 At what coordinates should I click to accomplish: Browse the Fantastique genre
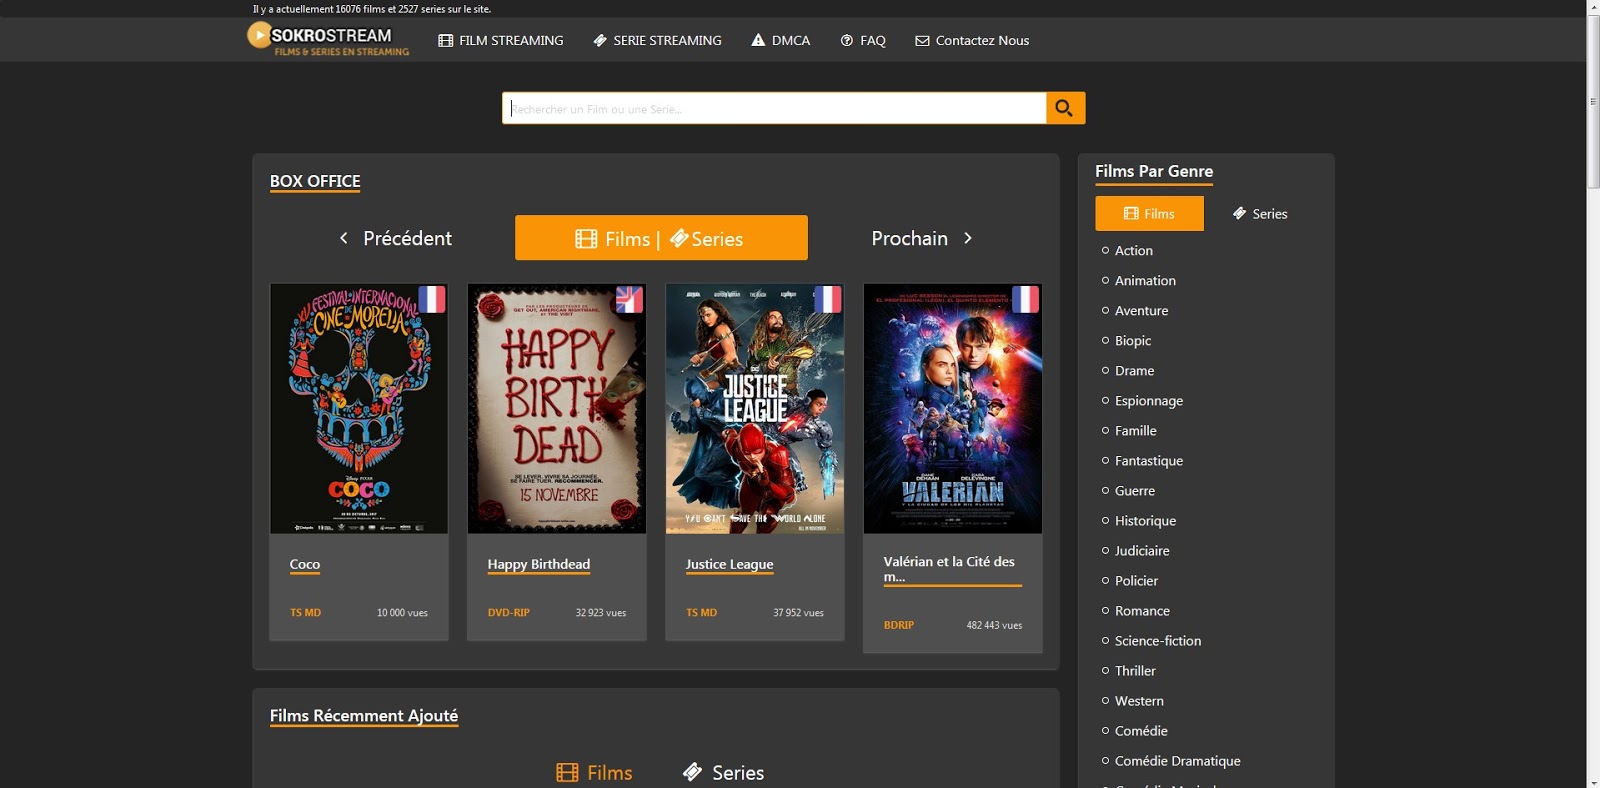pyautogui.click(x=1149, y=460)
